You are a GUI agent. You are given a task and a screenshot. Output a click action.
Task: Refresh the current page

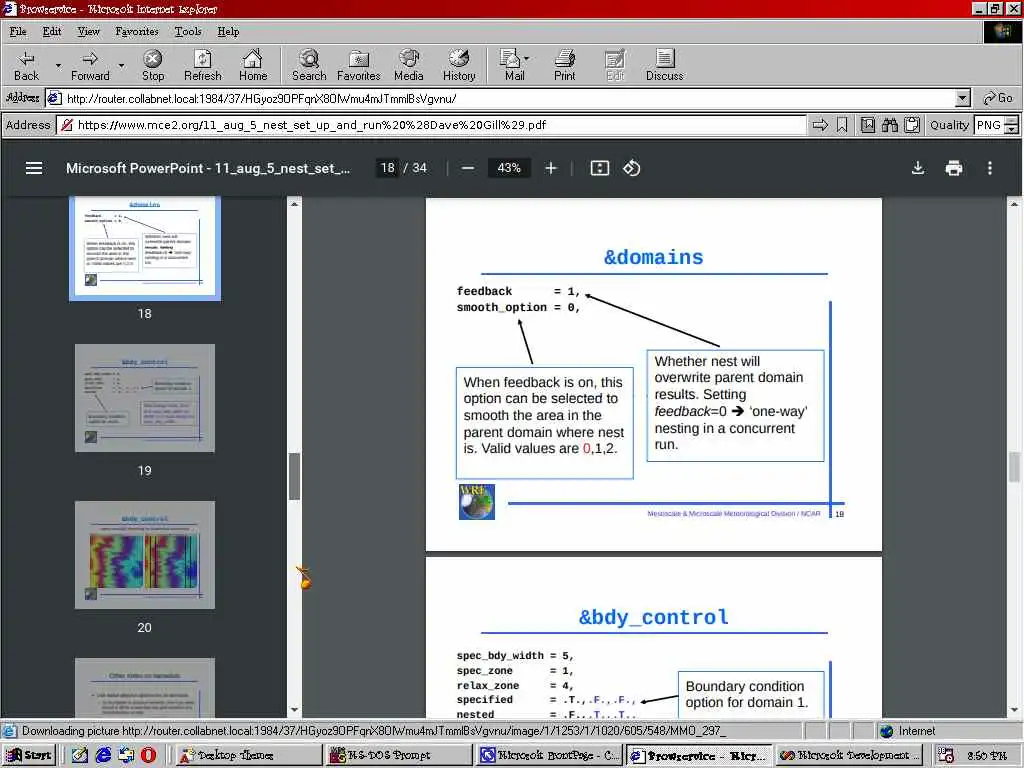(x=202, y=65)
